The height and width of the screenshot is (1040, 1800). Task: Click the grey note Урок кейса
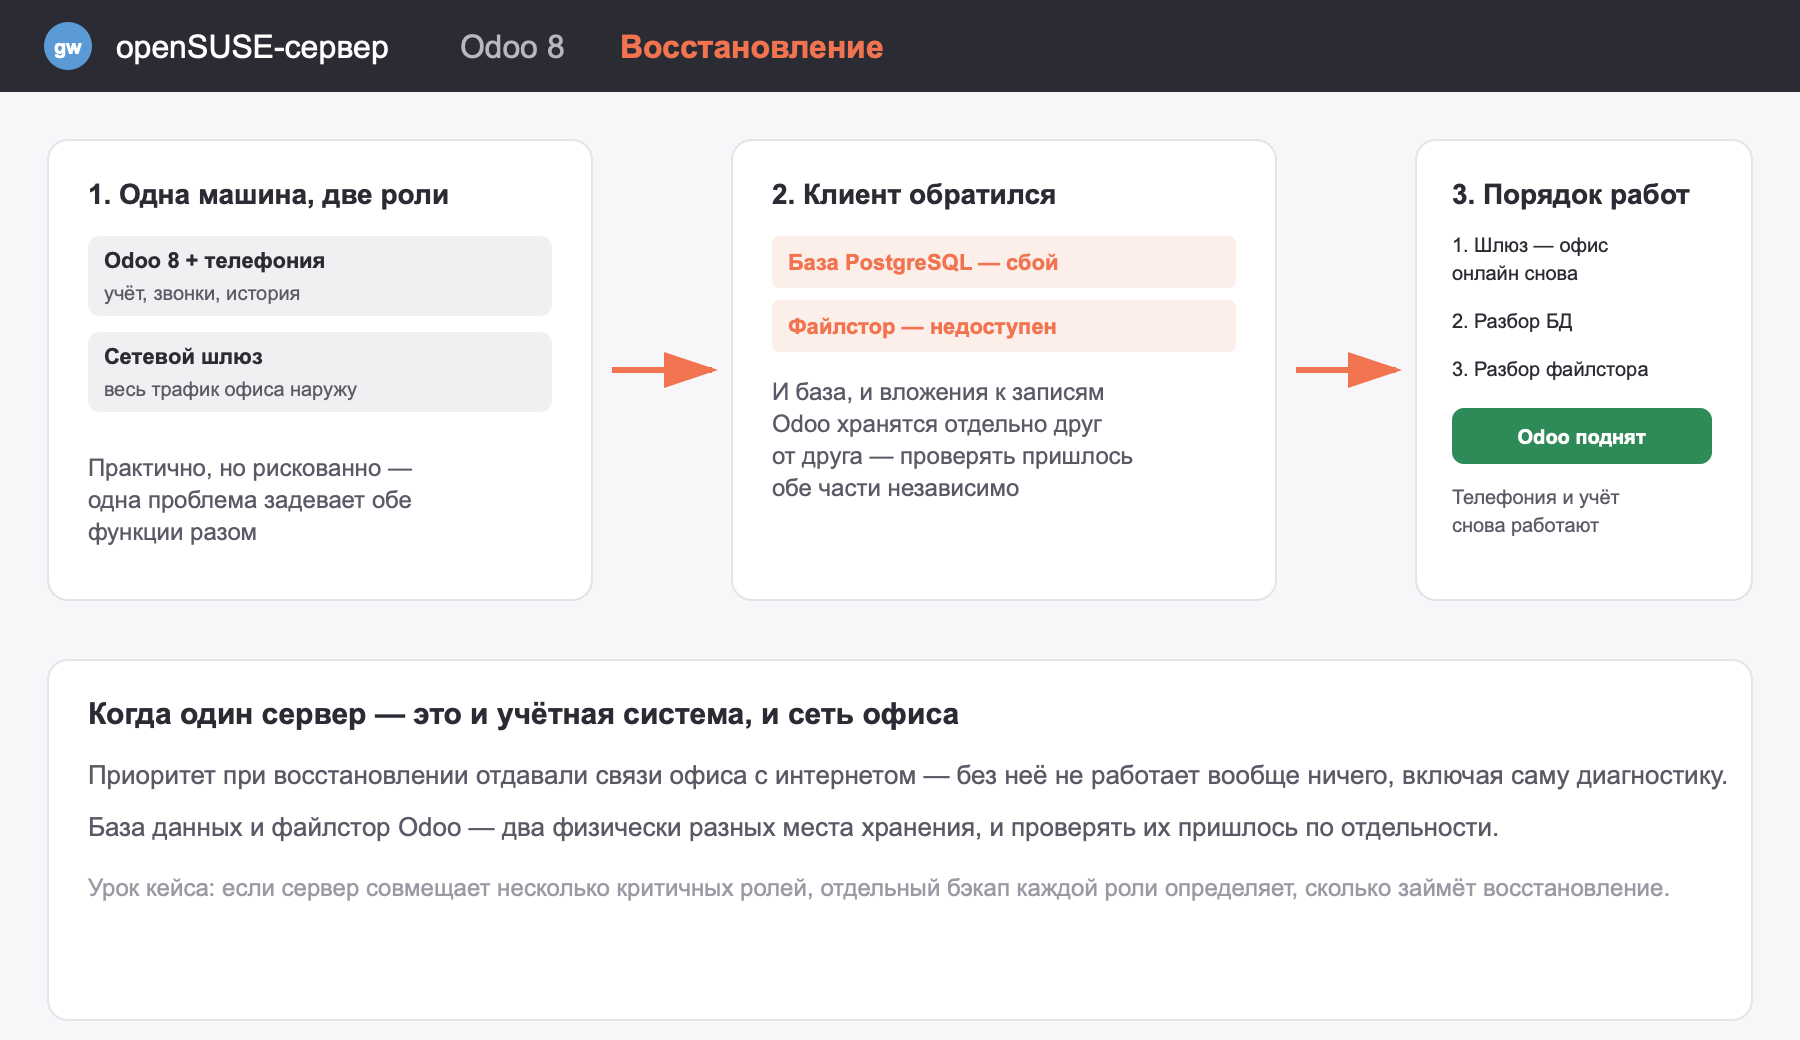[x=878, y=888]
